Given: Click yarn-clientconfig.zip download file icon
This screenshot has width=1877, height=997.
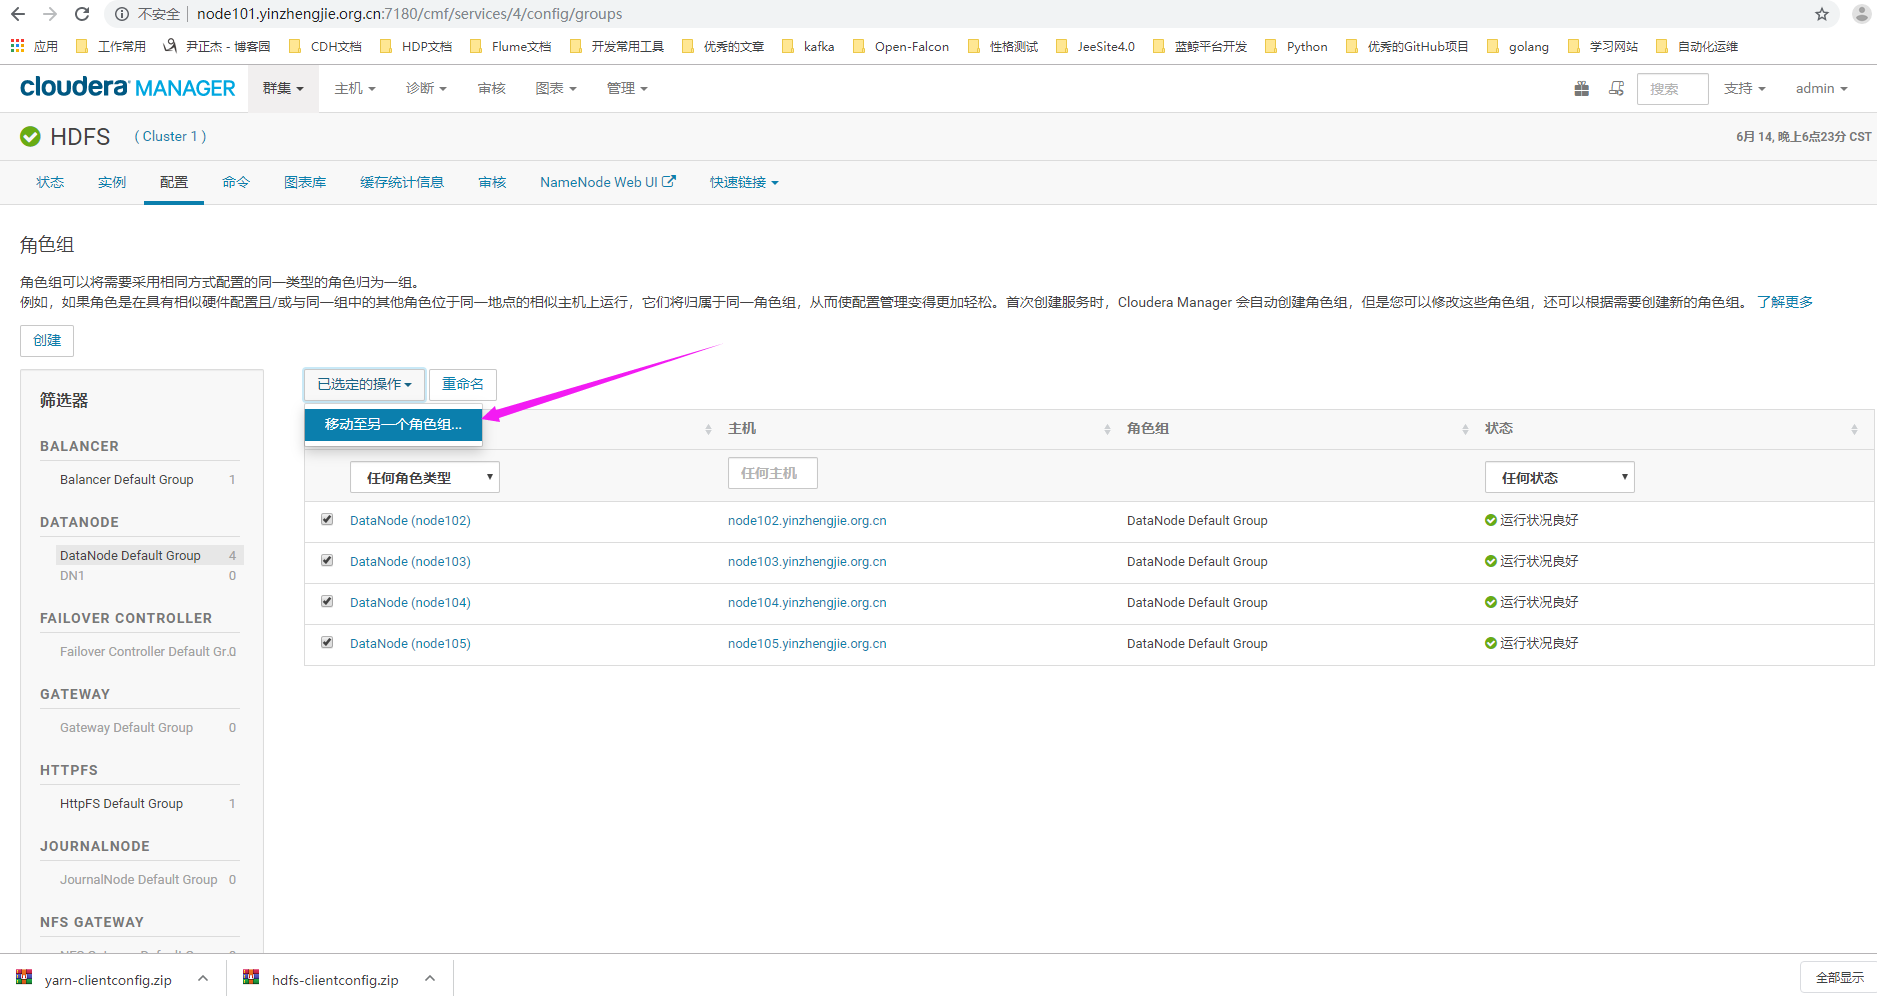Looking at the screenshot, I should point(24,978).
